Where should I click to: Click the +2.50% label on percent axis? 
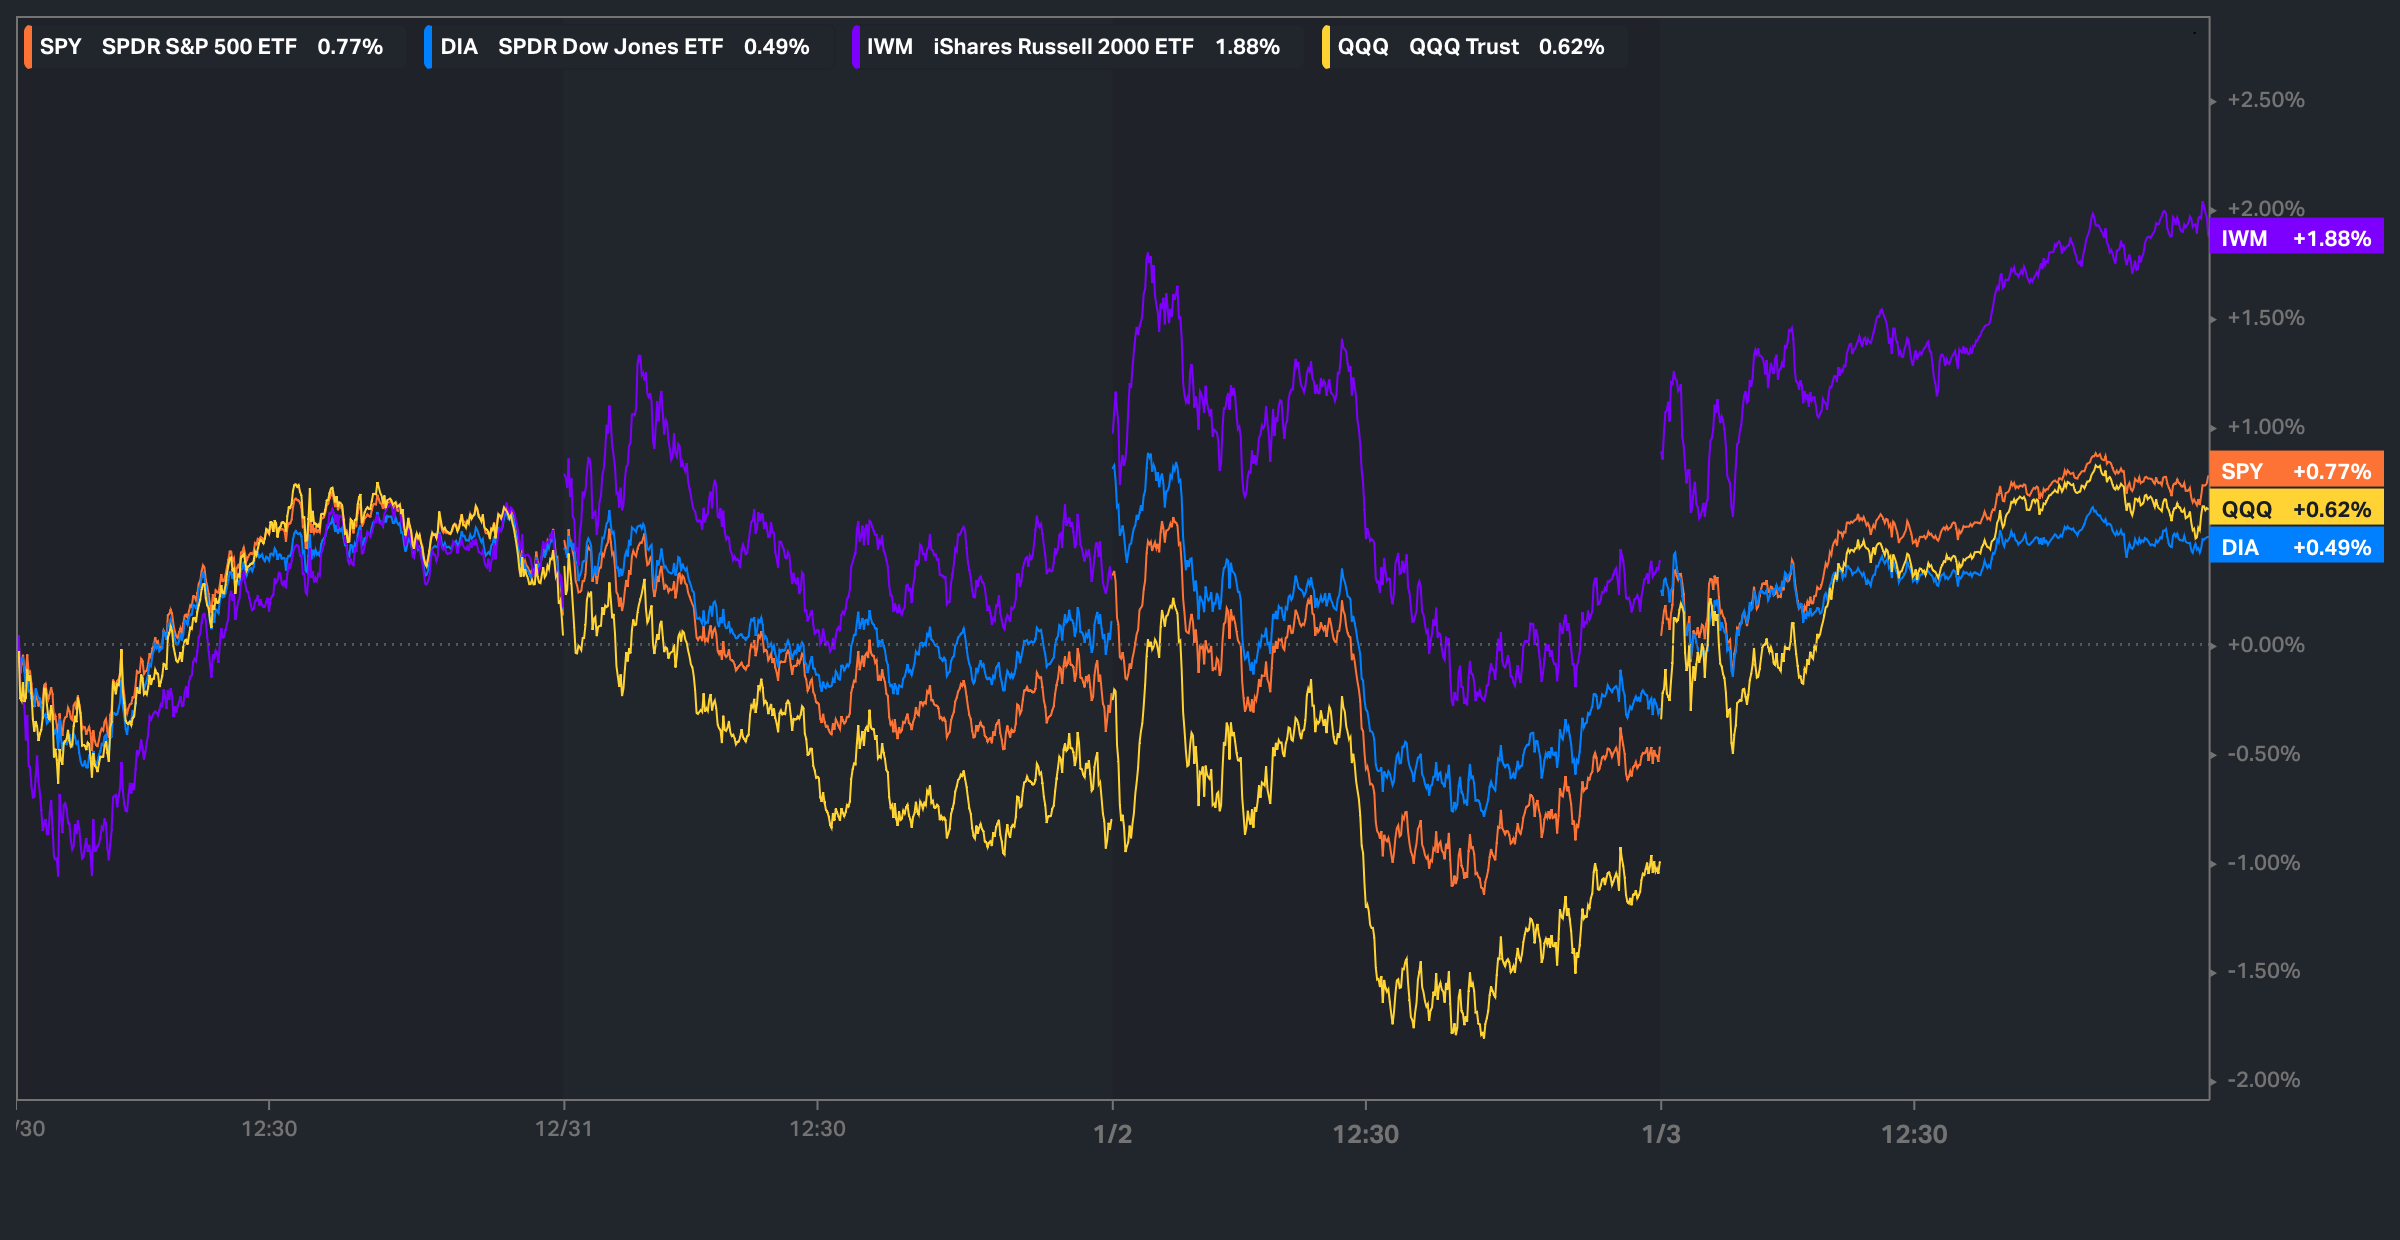tap(2265, 100)
